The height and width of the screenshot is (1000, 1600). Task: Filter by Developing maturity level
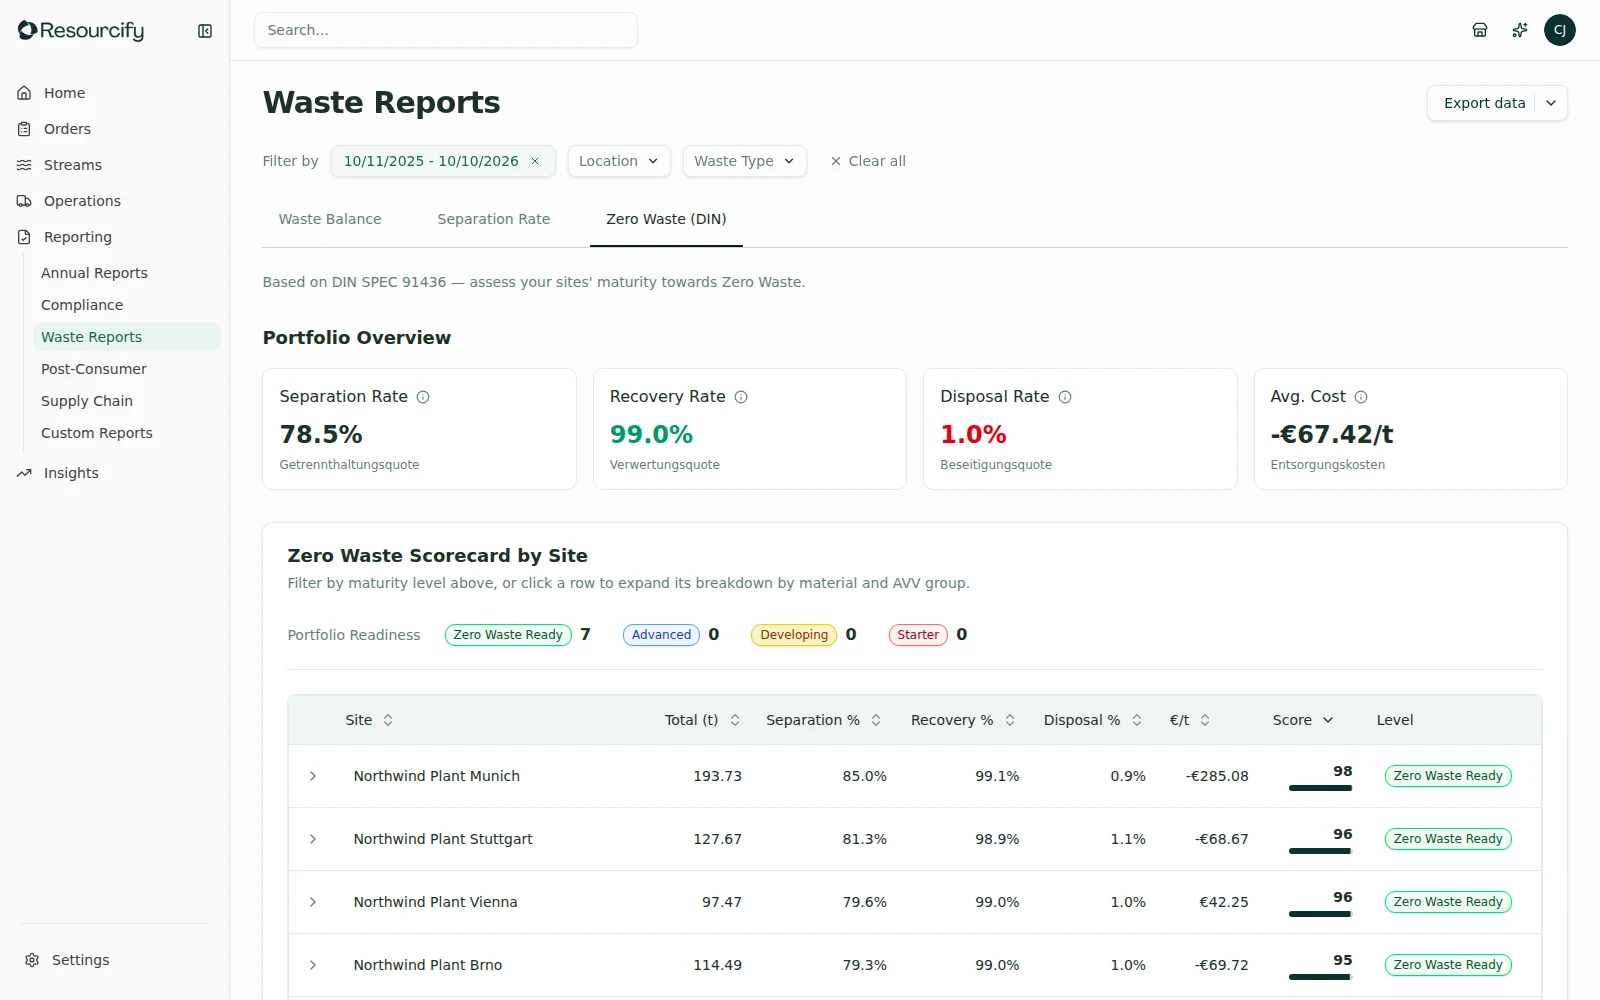point(794,635)
